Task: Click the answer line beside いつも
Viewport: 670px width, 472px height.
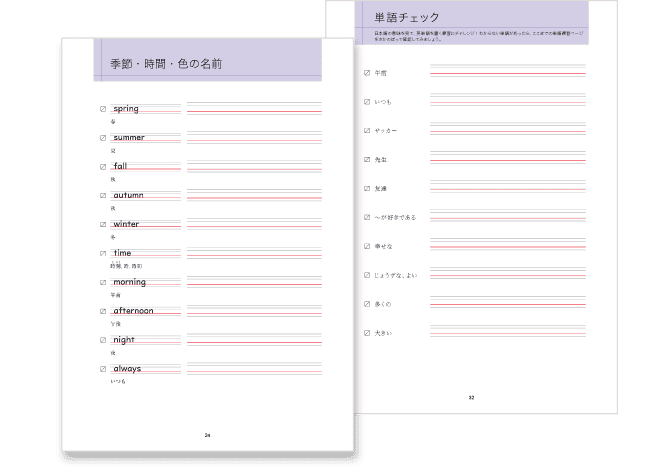Action: [x=507, y=101]
